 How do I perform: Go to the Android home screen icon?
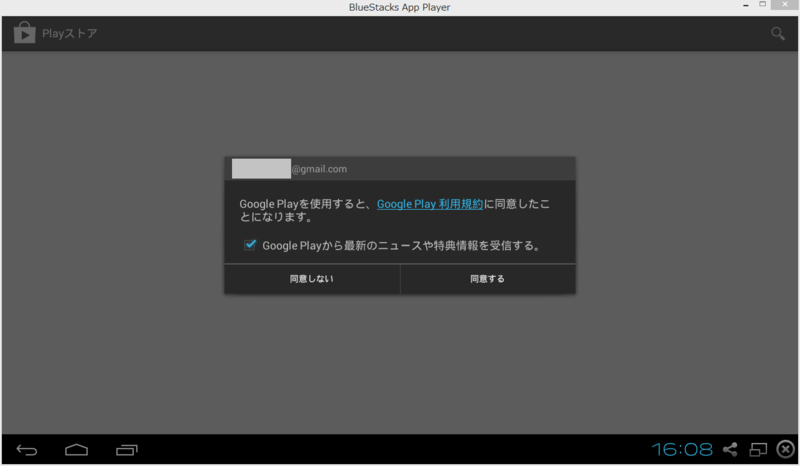[77, 450]
